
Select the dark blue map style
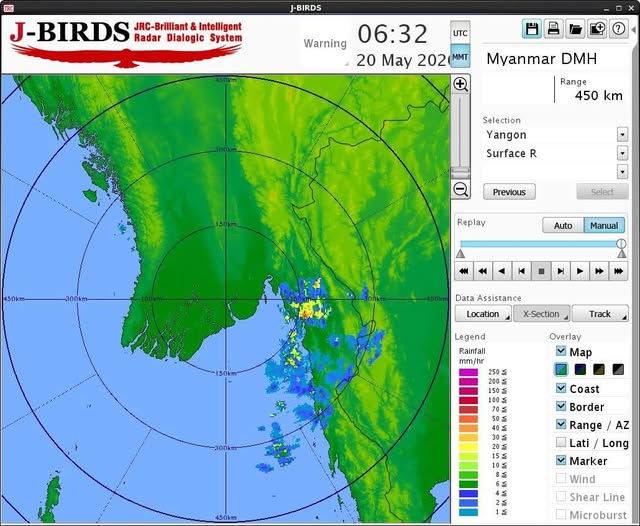tap(580, 369)
